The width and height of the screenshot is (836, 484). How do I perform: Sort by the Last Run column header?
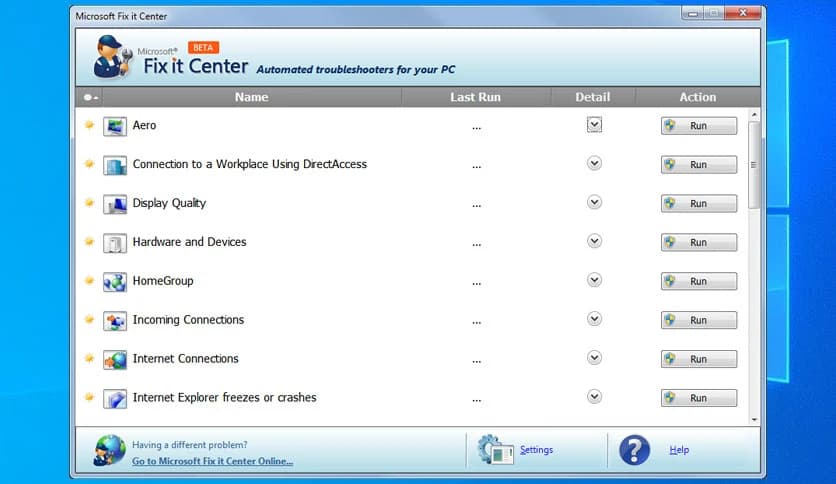(475, 97)
